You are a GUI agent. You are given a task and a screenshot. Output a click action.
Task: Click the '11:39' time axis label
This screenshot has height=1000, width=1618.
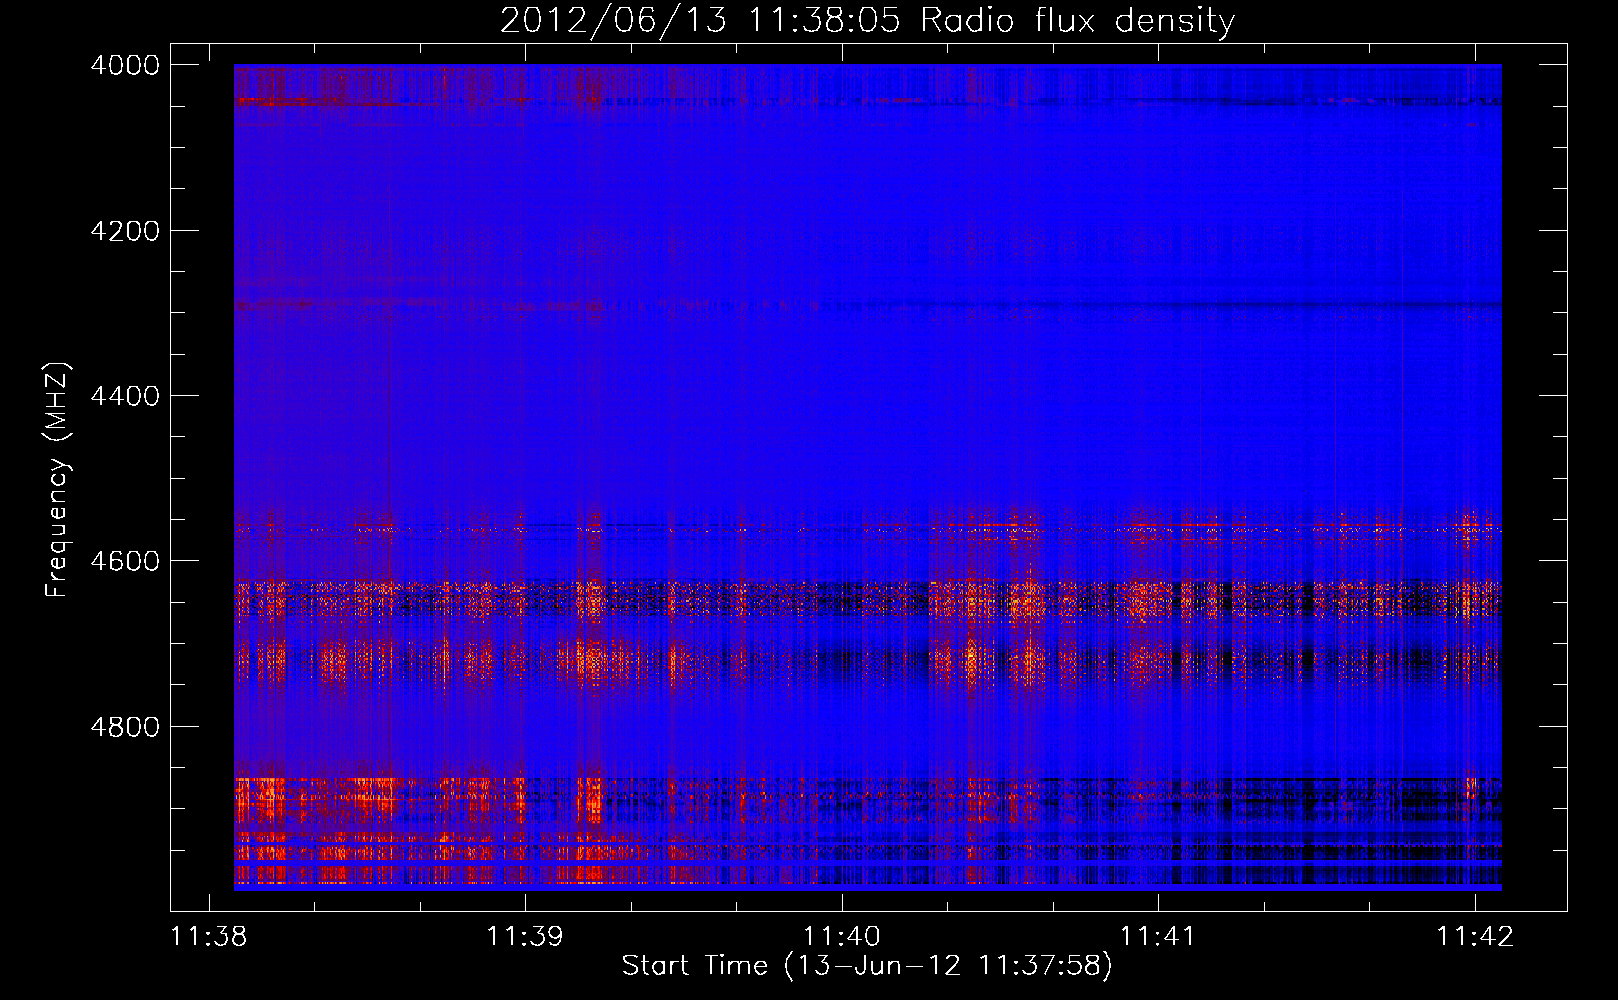pos(525,936)
